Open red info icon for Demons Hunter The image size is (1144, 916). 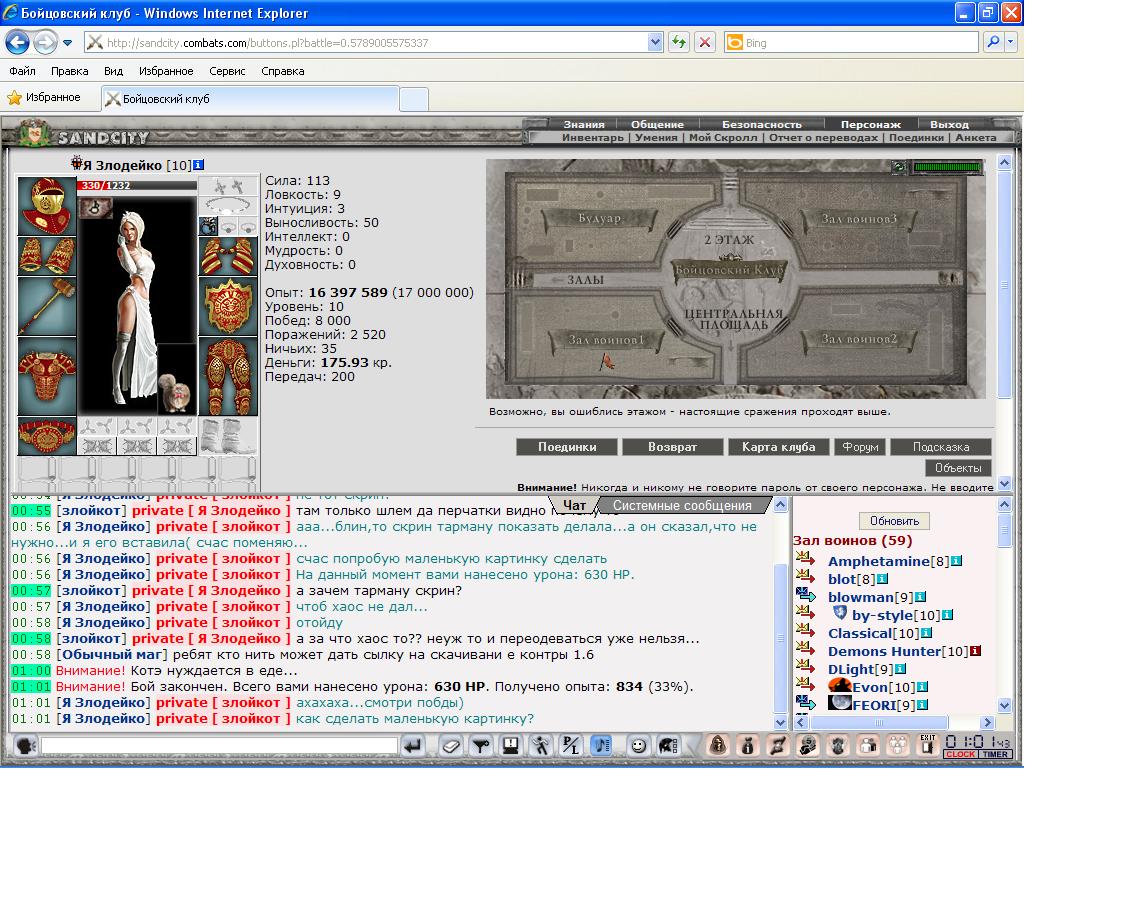[975, 651]
